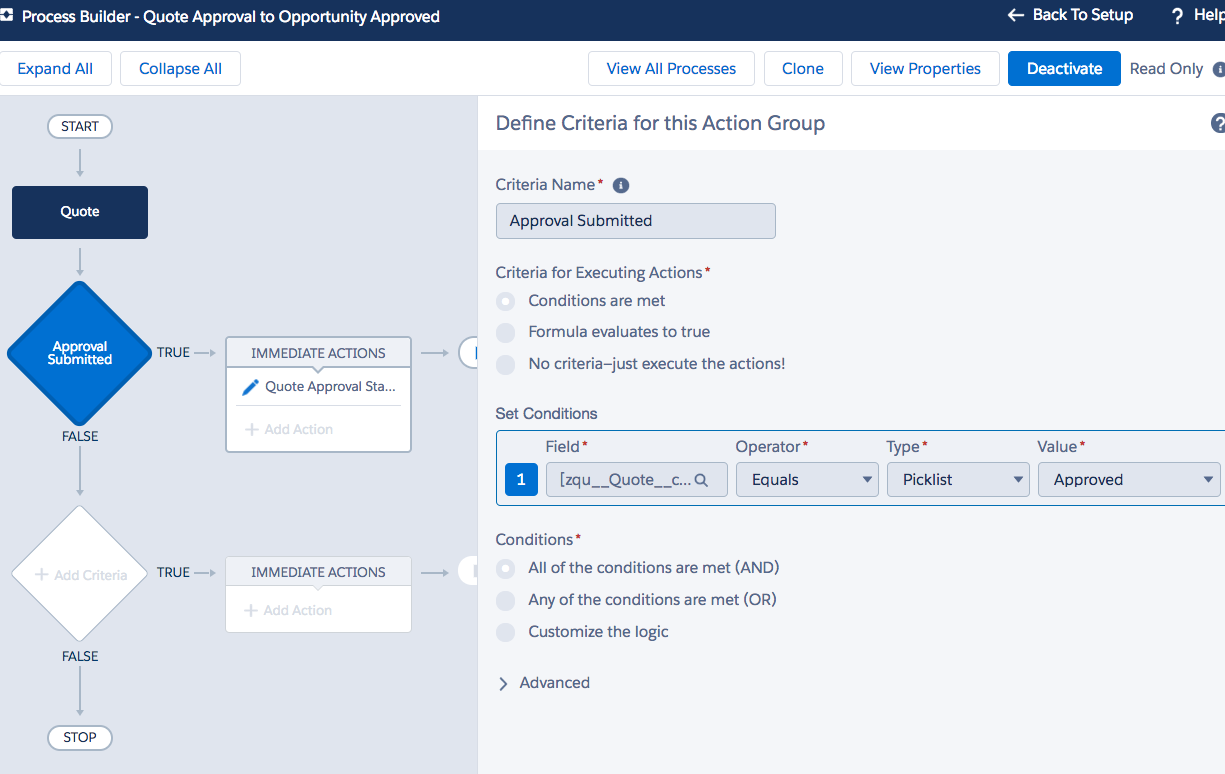Expand the Advanced section

tap(504, 683)
